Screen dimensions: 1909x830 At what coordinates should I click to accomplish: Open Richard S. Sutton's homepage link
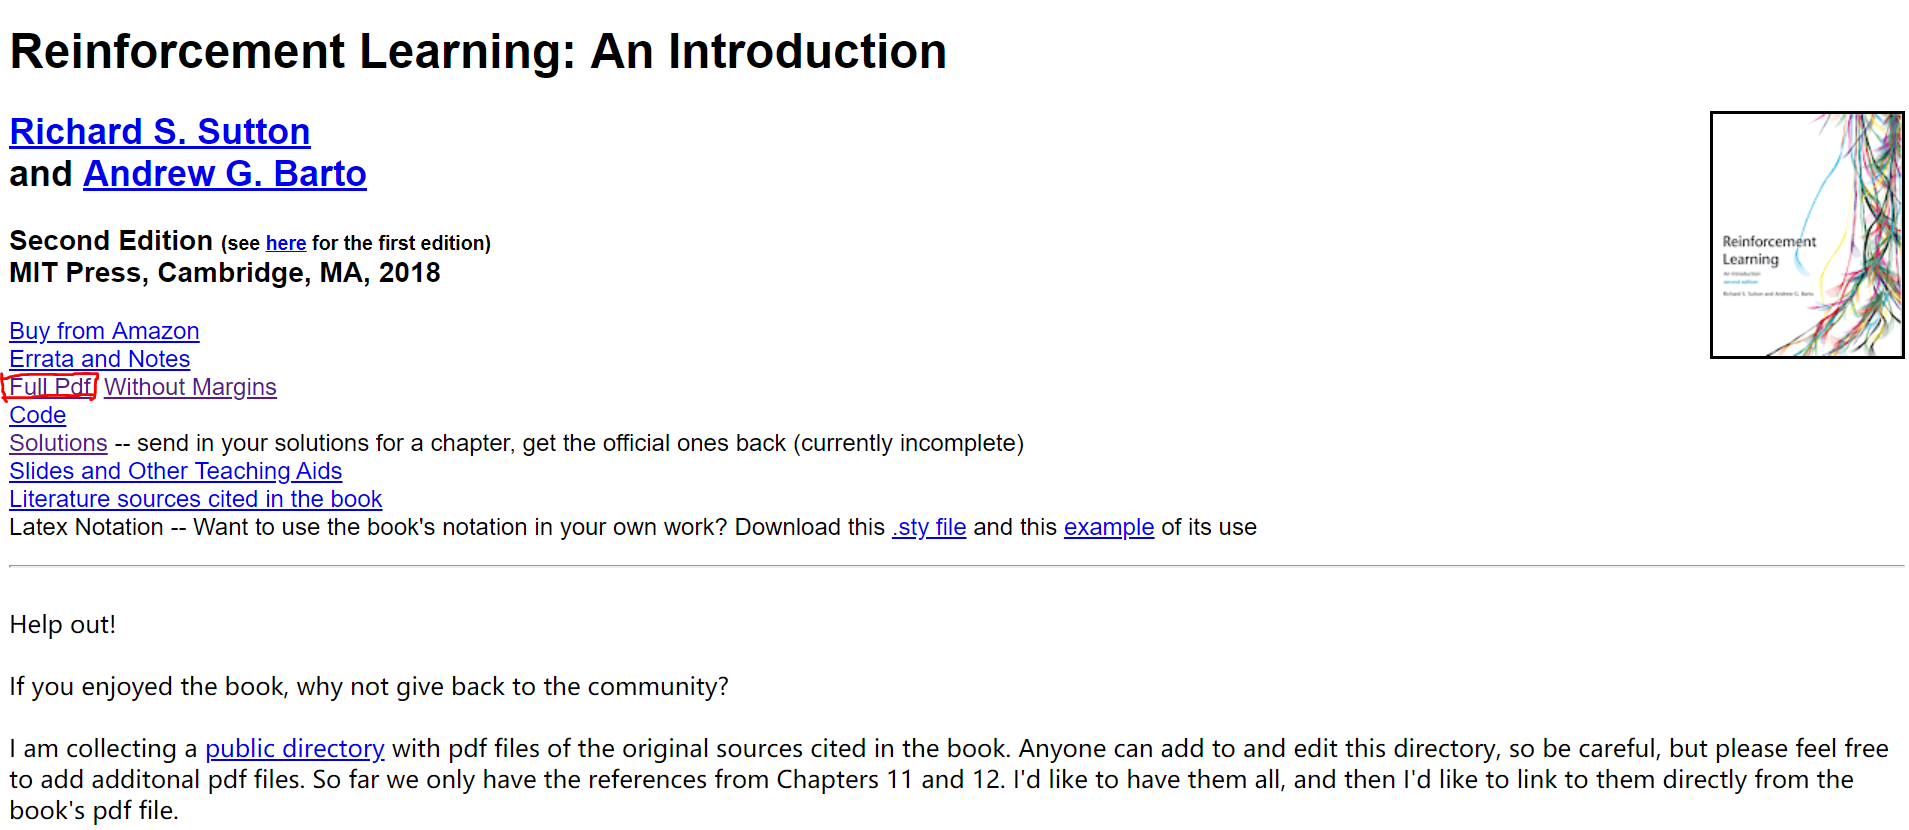tap(159, 131)
